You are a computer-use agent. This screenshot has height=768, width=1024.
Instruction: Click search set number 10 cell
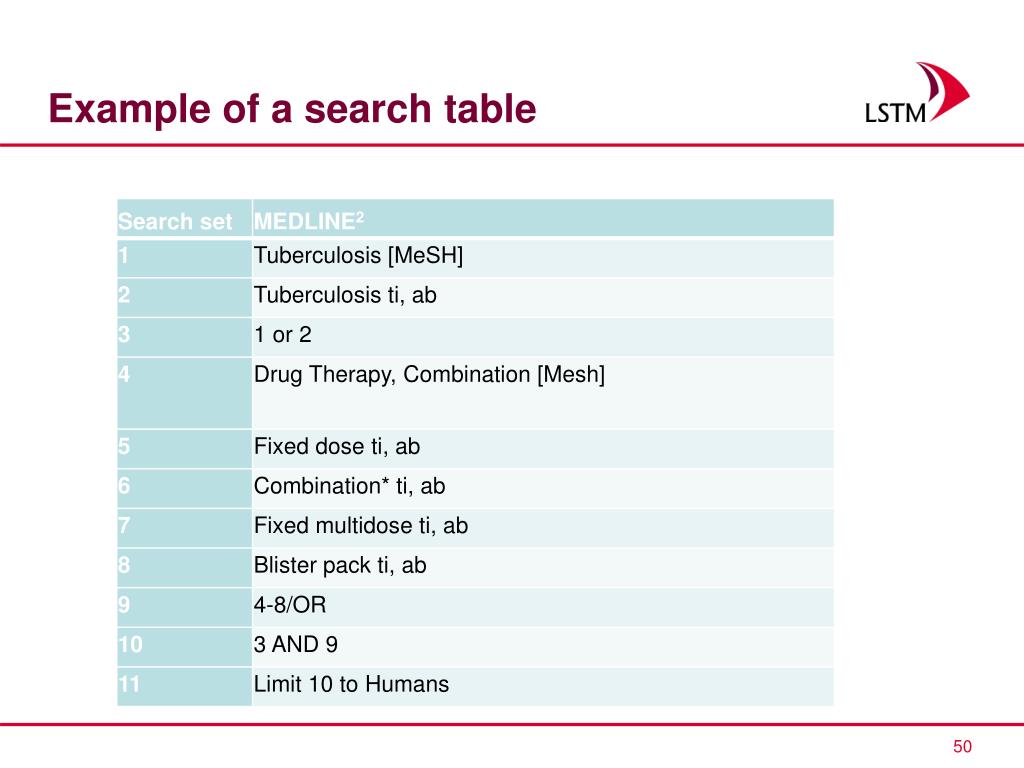(x=184, y=647)
